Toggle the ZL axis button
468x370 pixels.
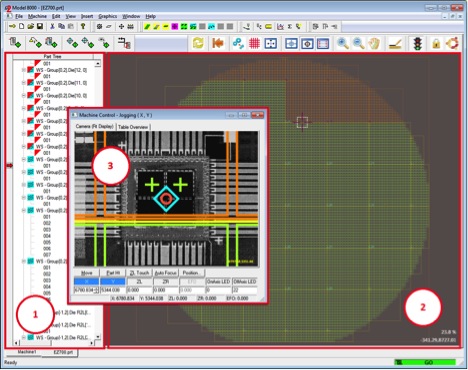[x=139, y=282]
